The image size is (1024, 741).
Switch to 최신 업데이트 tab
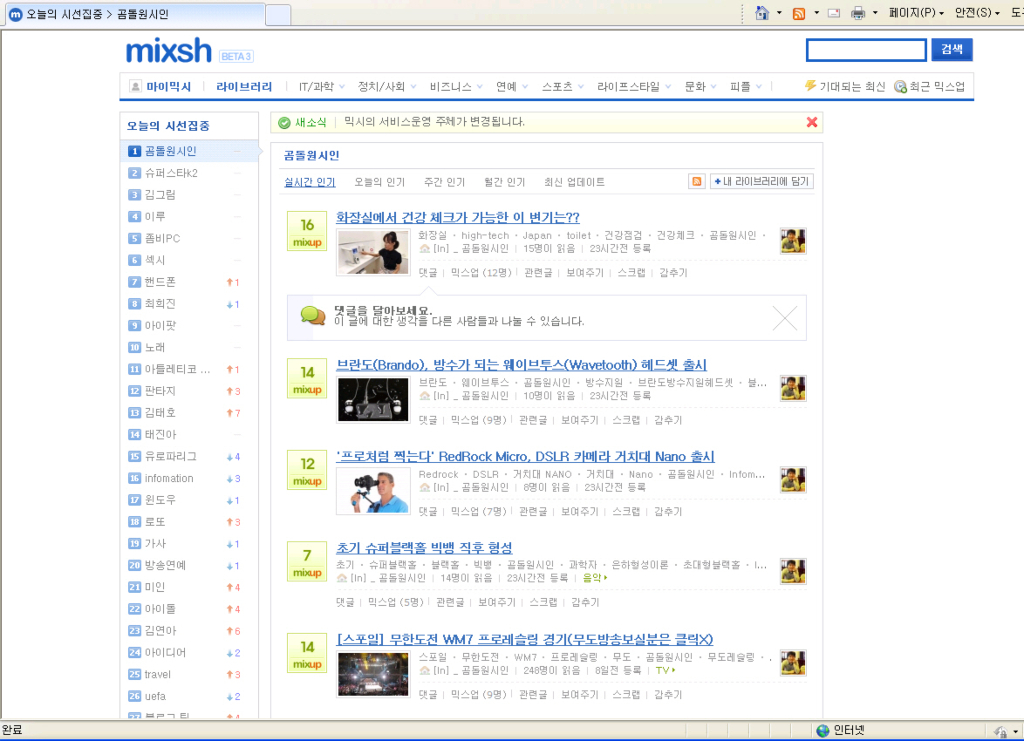click(574, 182)
